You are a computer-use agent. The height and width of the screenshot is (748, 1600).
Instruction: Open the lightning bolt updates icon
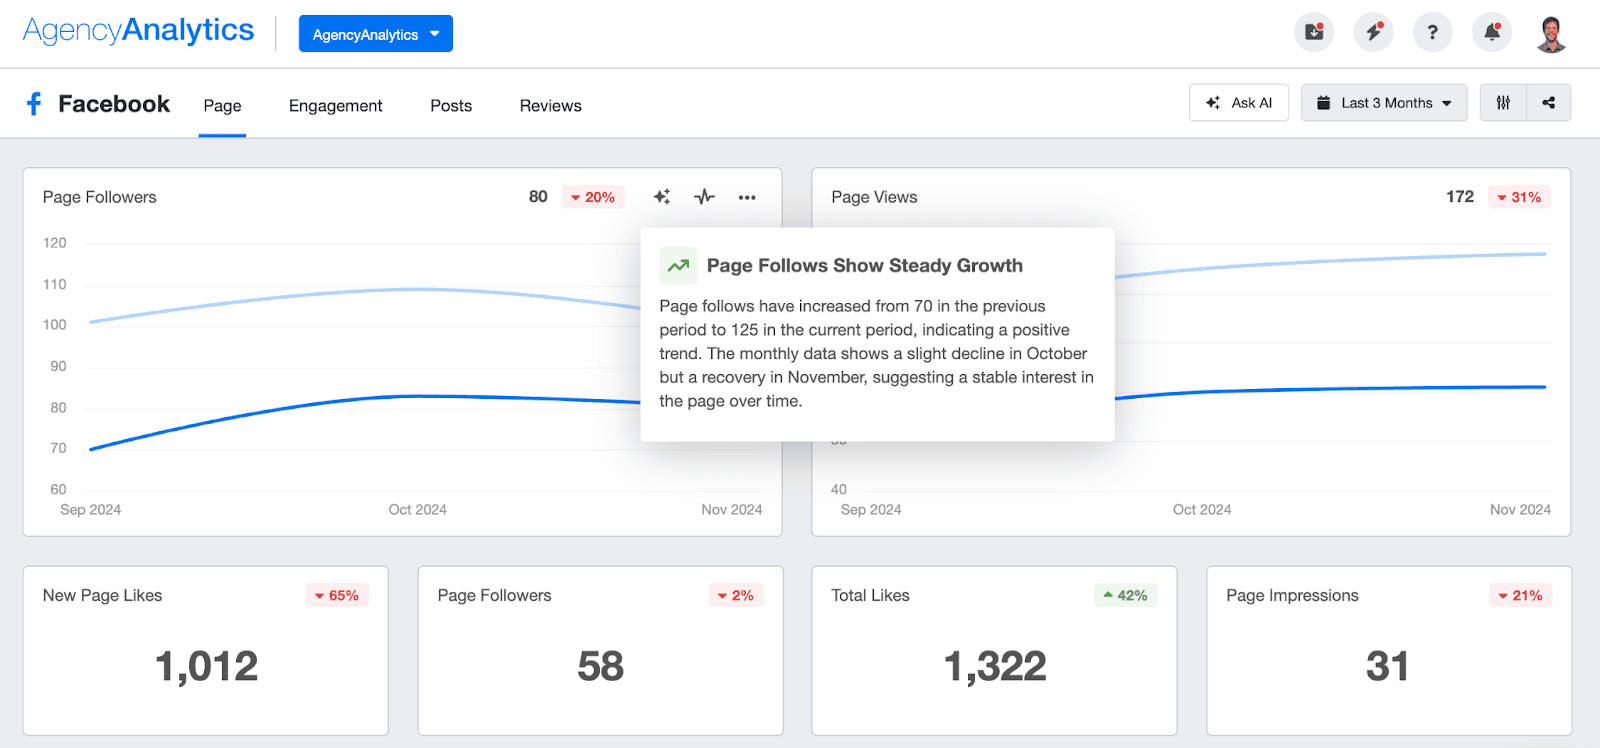(1373, 33)
